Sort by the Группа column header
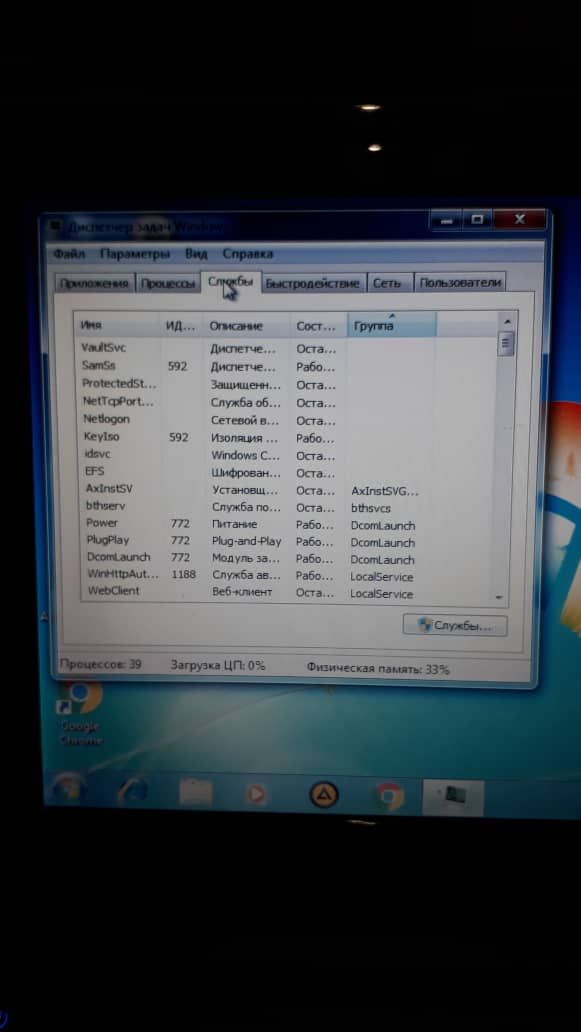This screenshot has width=581, height=1032. click(392, 325)
